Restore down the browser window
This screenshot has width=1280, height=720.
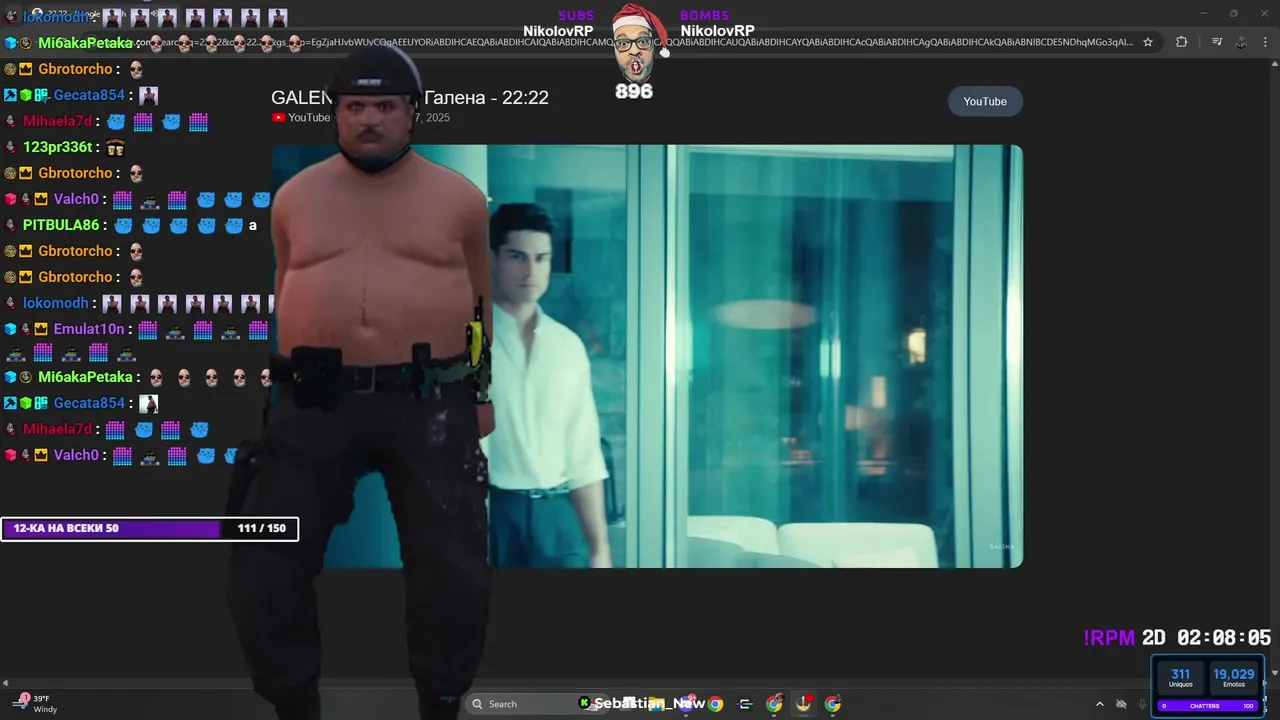(1233, 13)
